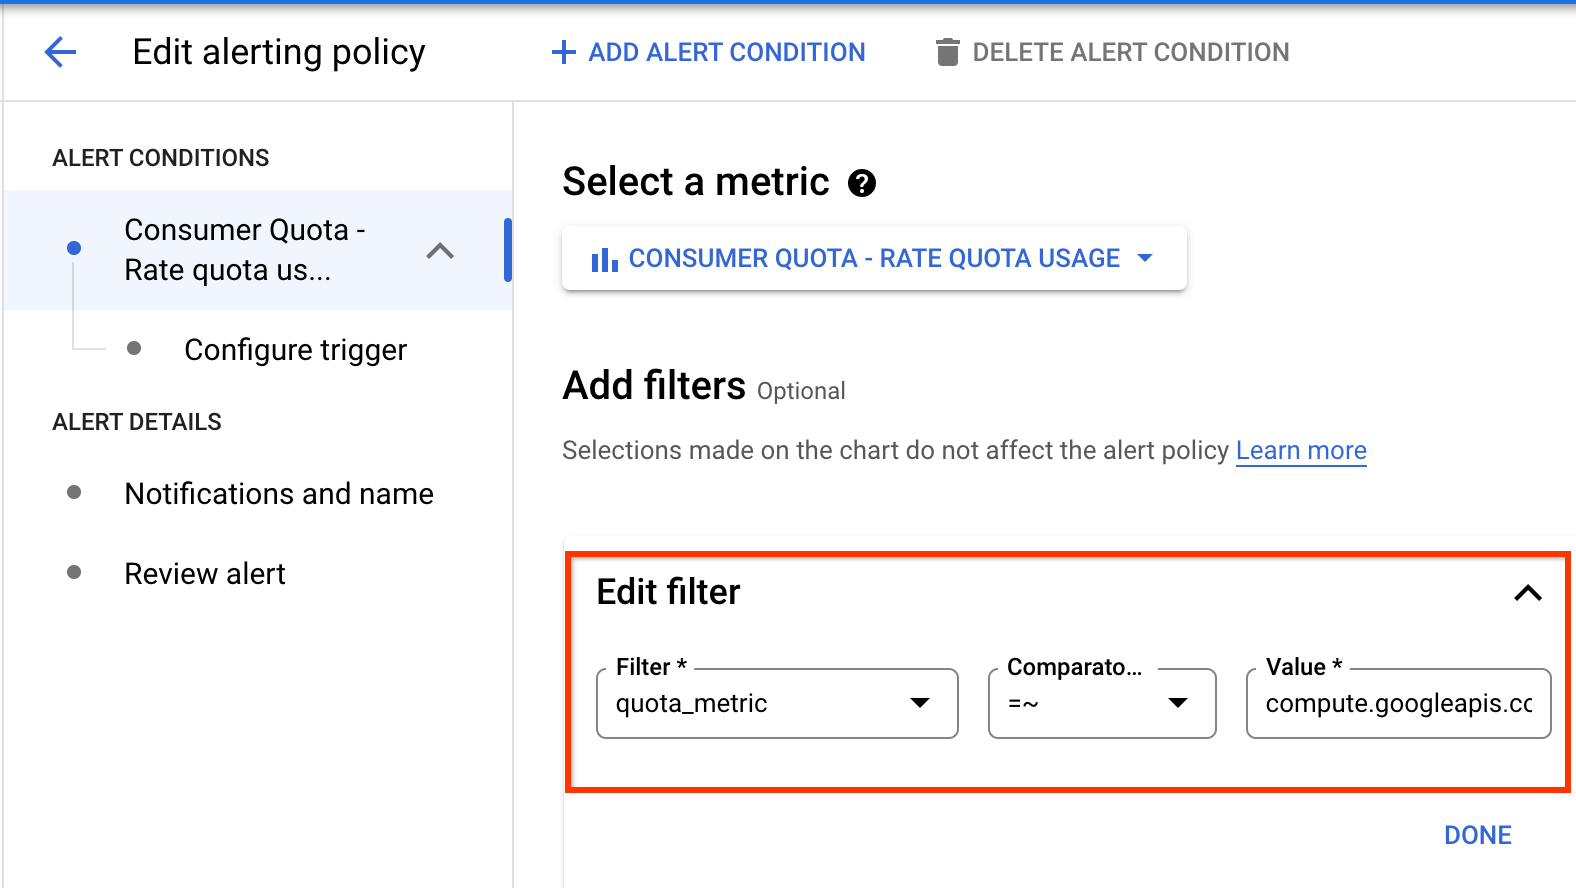The height and width of the screenshot is (888, 1576).
Task: Click the blue step bullet for Consumer Quota
Action: pyautogui.click(x=74, y=248)
